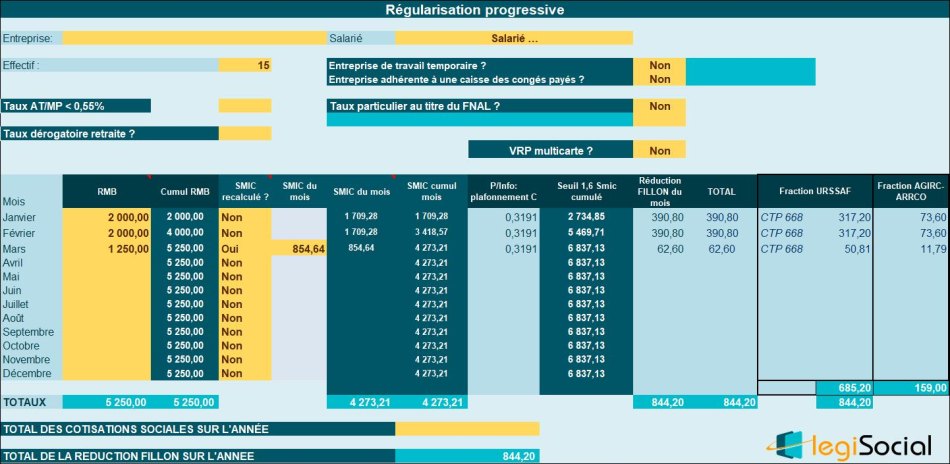Select Mars 'SMIC recalculé' Oui cell

245,249
